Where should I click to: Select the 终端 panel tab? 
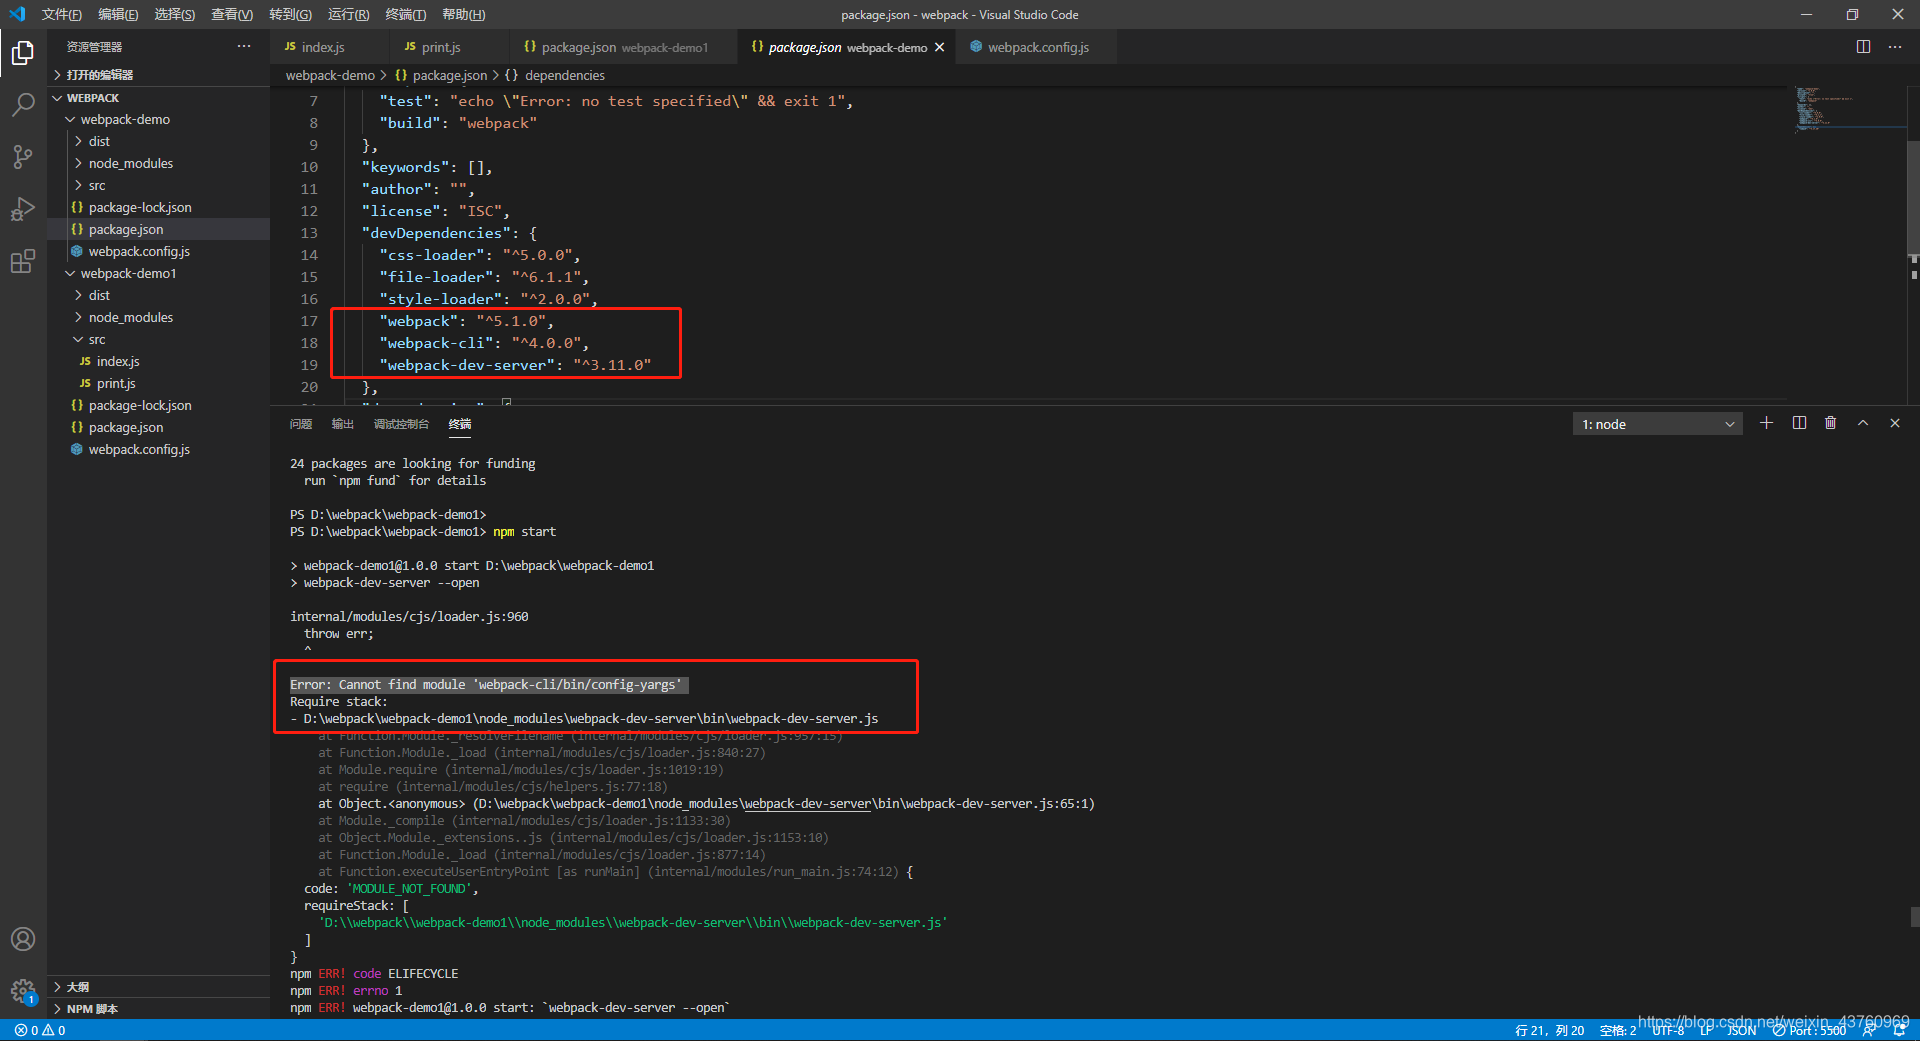coord(460,424)
